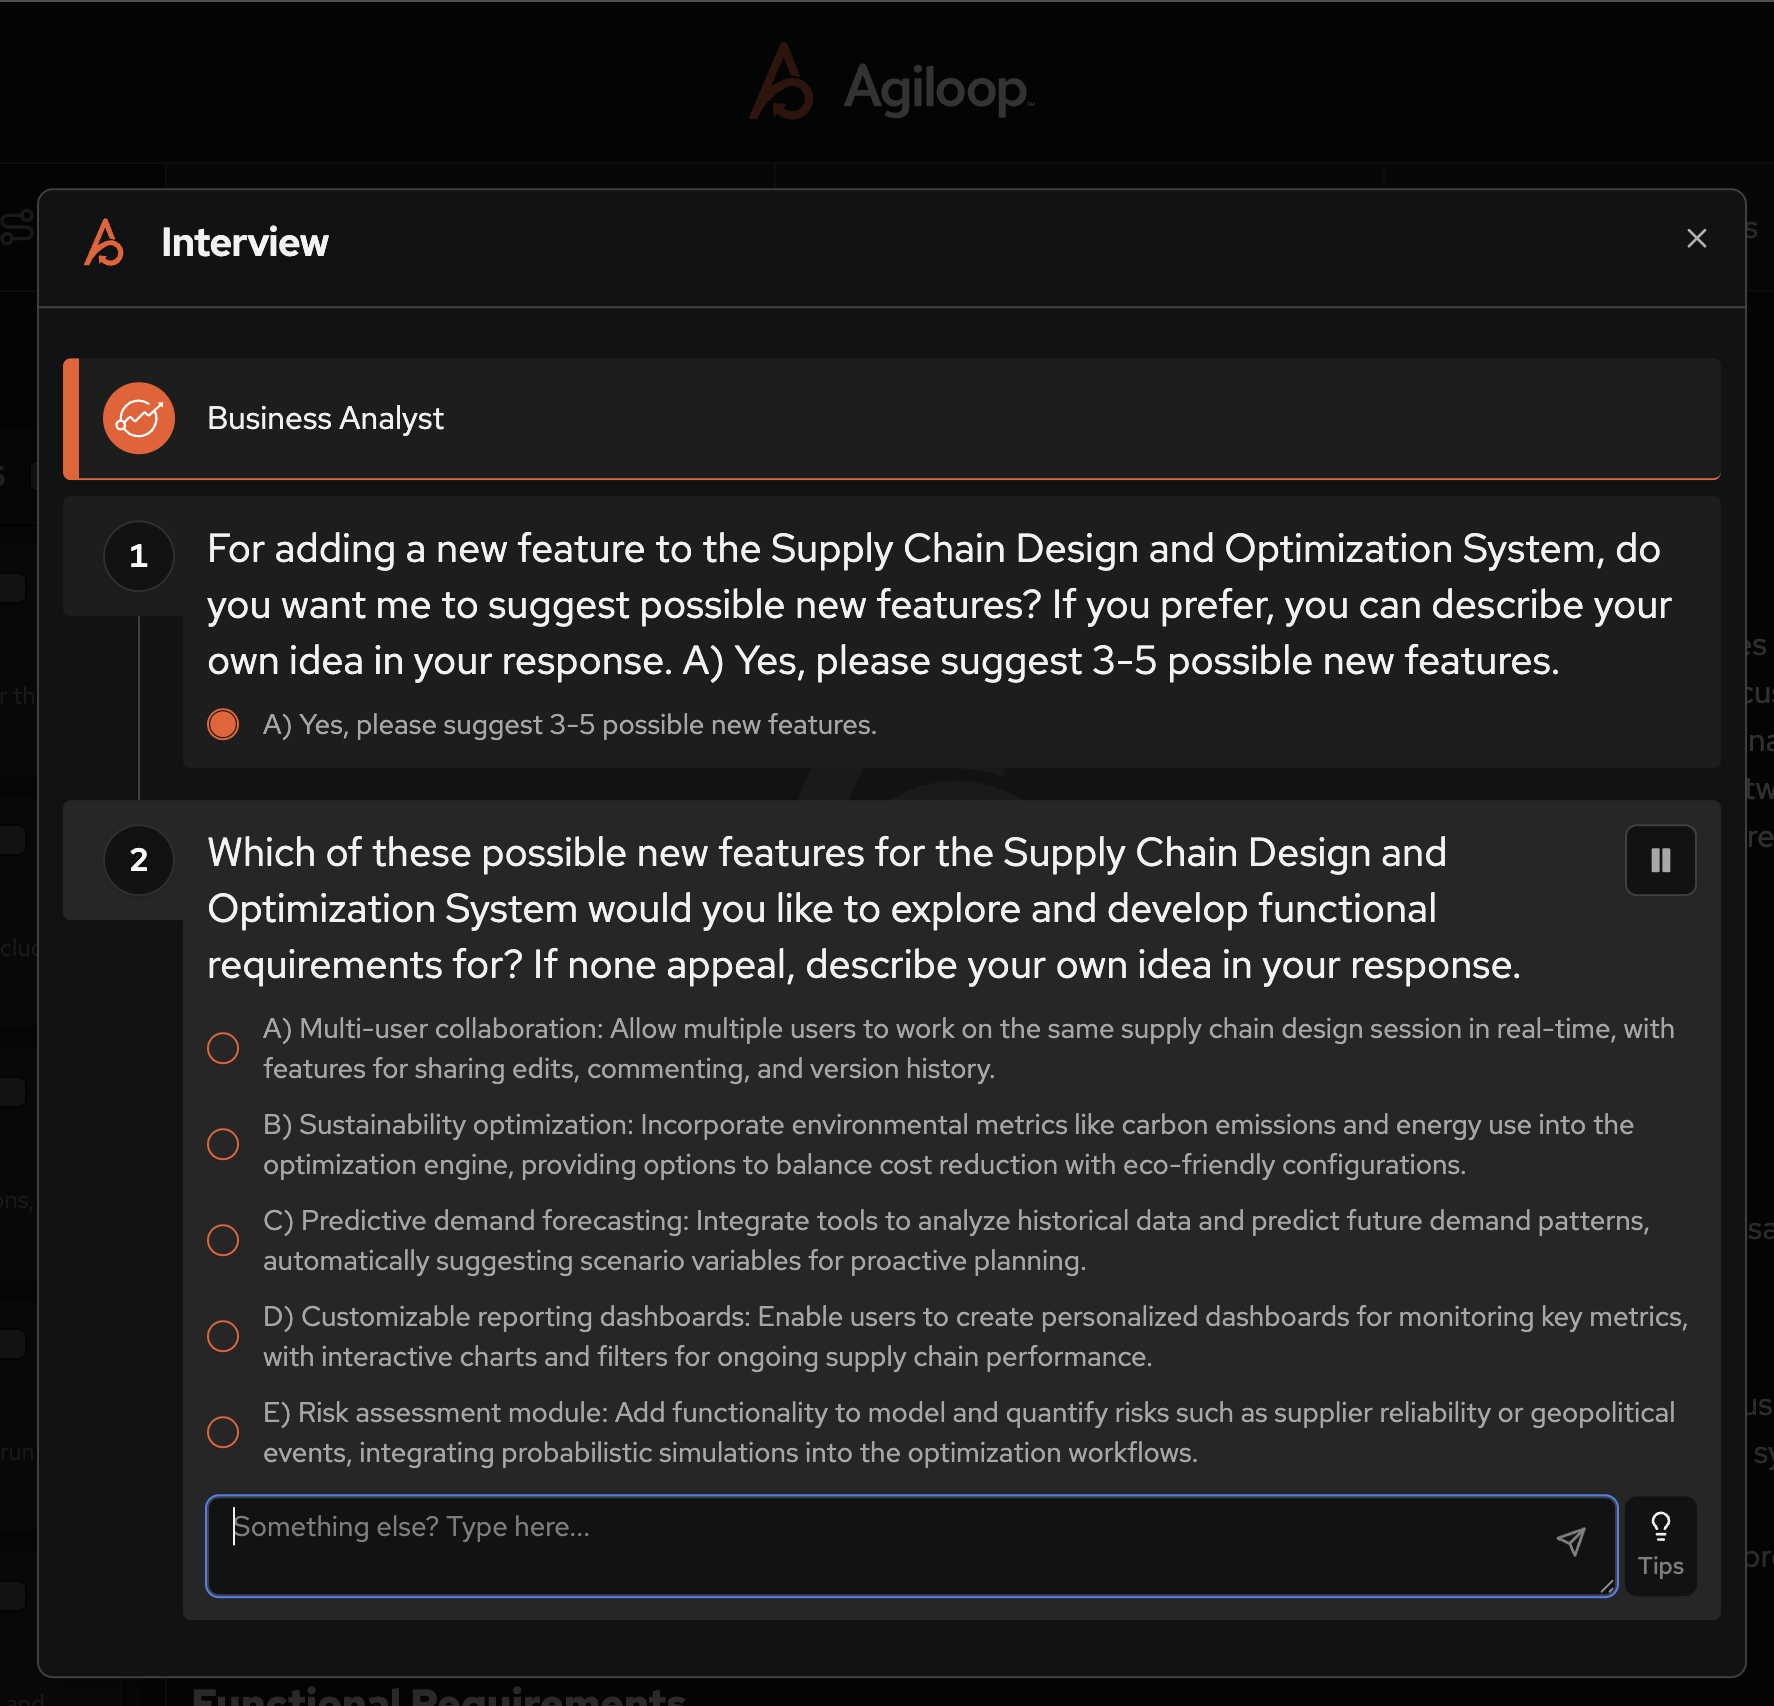Click the 'Business Analyst' role label
The height and width of the screenshot is (1706, 1774).
325,418
